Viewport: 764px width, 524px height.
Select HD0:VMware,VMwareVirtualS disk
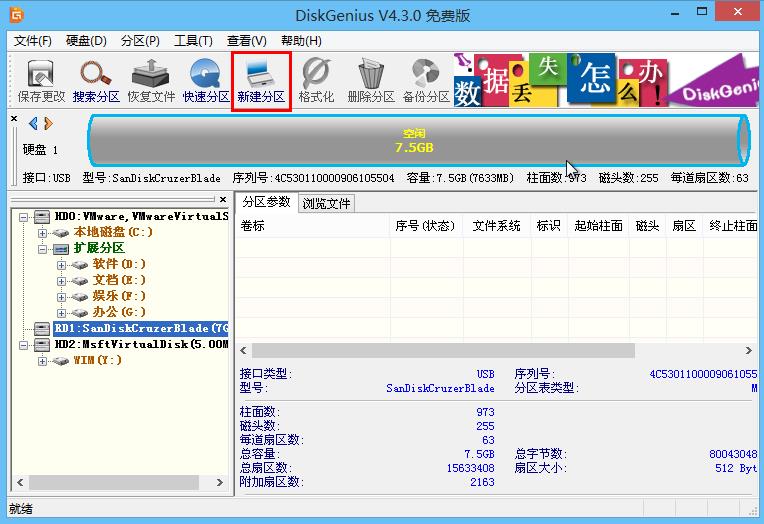141,216
